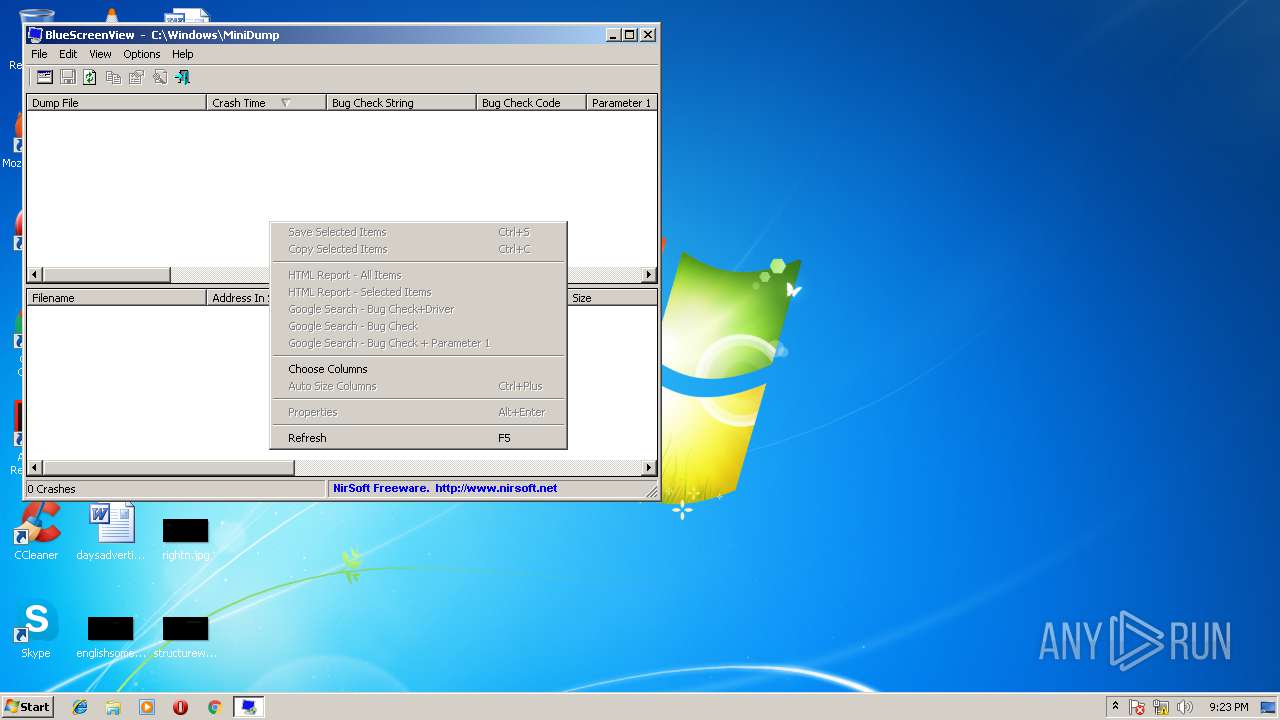This screenshot has height=720, width=1280.
Task: Click the upper pane horizontal scrollbar thumb
Action: point(106,274)
